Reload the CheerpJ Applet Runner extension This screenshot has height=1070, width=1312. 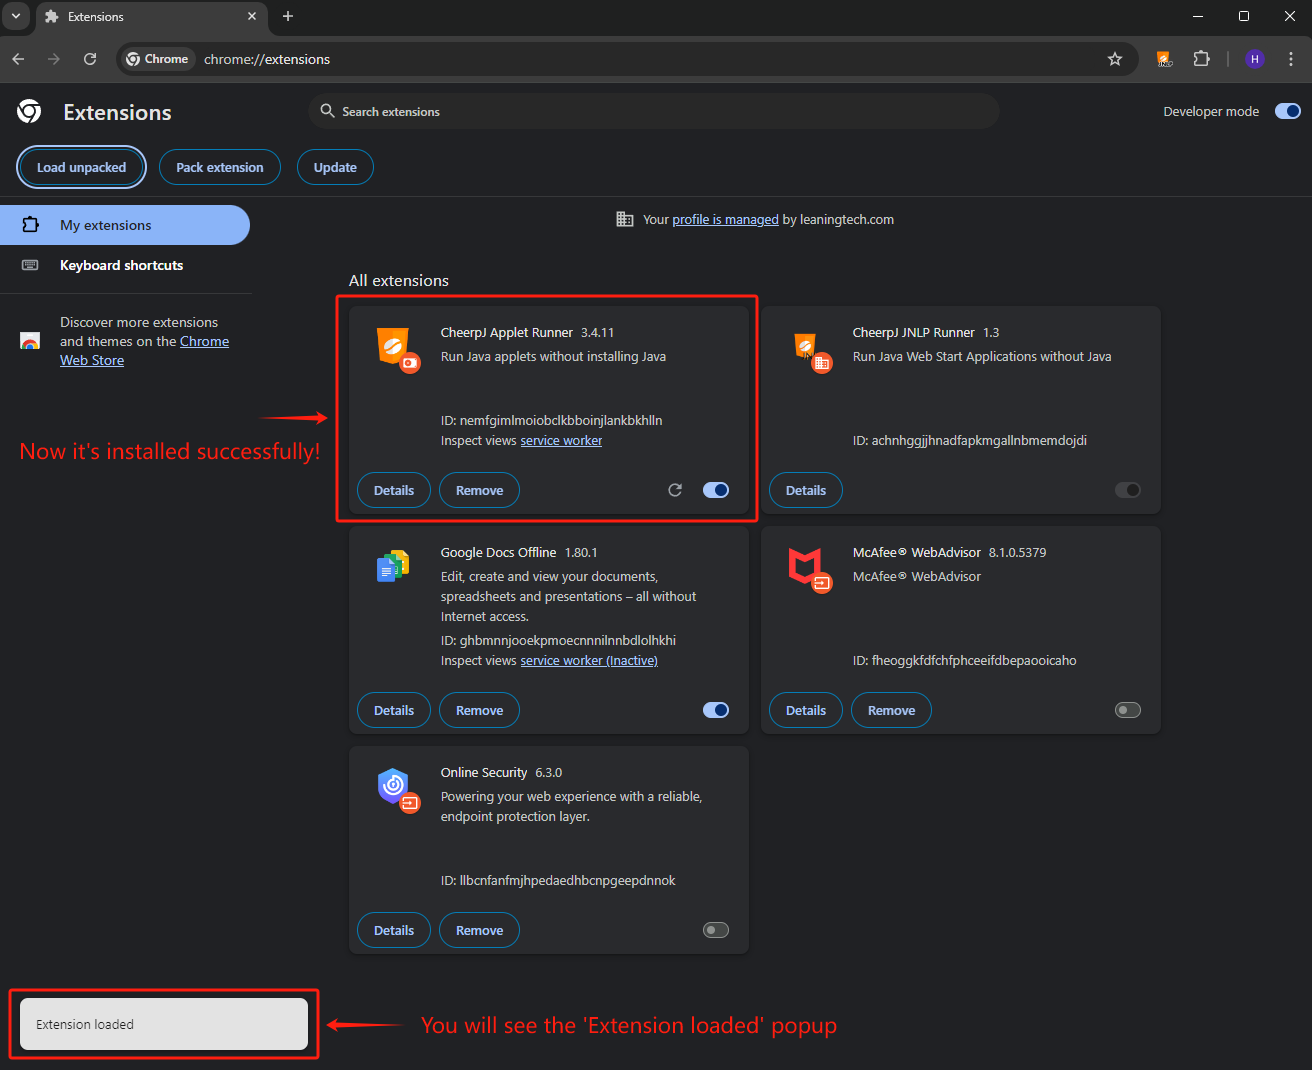(x=675, y=490)
